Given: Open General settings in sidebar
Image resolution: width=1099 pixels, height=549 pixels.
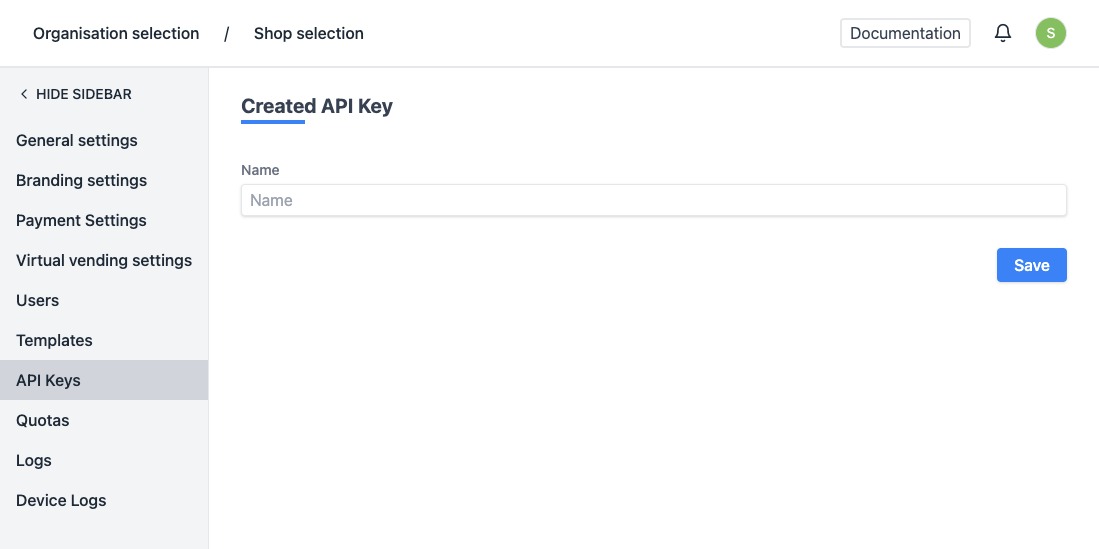Looking at the screenshot, I should coord(77,140).
